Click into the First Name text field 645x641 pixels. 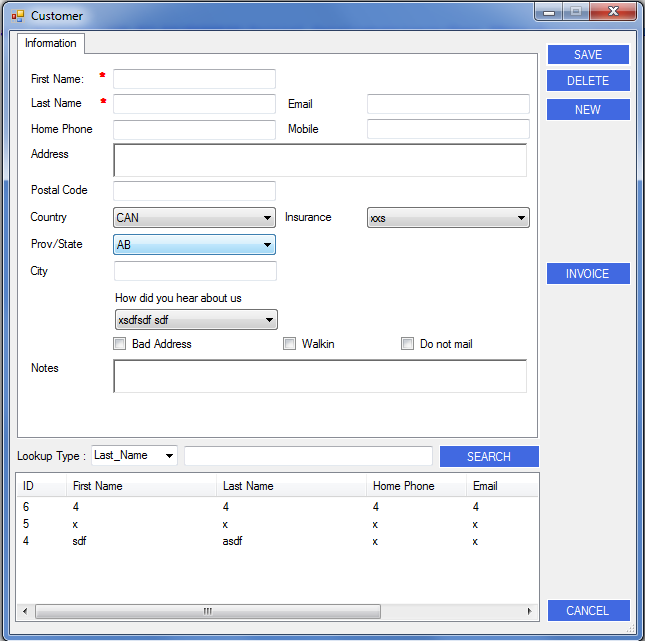tap(194, 79)
